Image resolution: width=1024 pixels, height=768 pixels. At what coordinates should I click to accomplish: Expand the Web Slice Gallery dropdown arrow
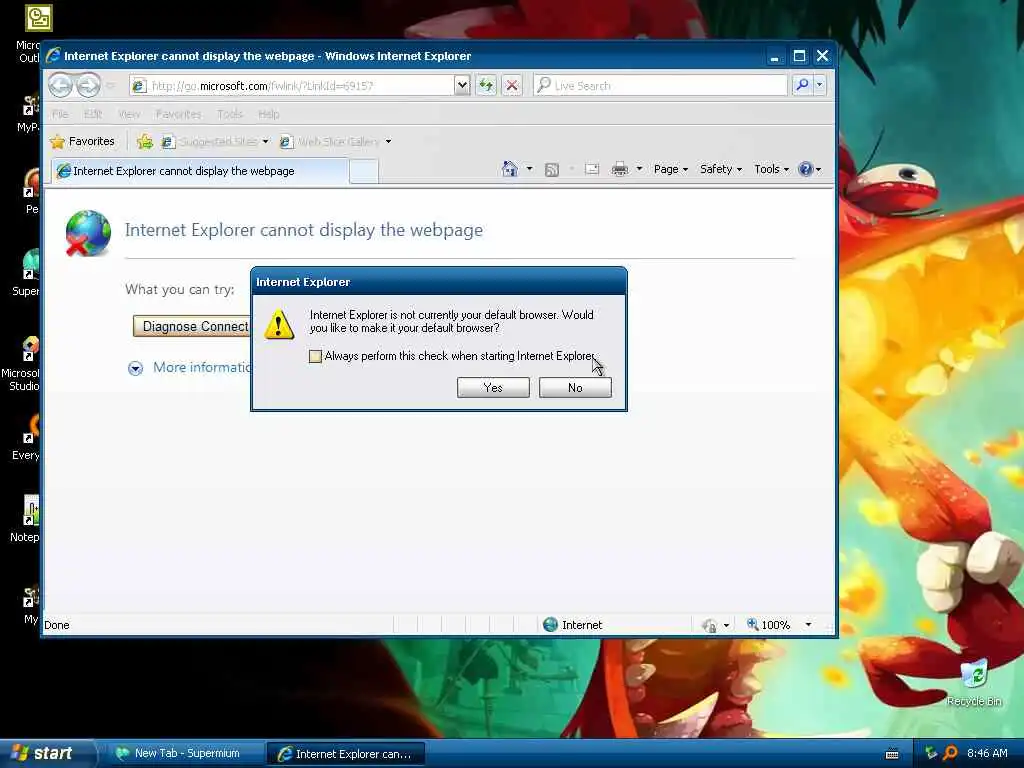(x=389, y=142)
